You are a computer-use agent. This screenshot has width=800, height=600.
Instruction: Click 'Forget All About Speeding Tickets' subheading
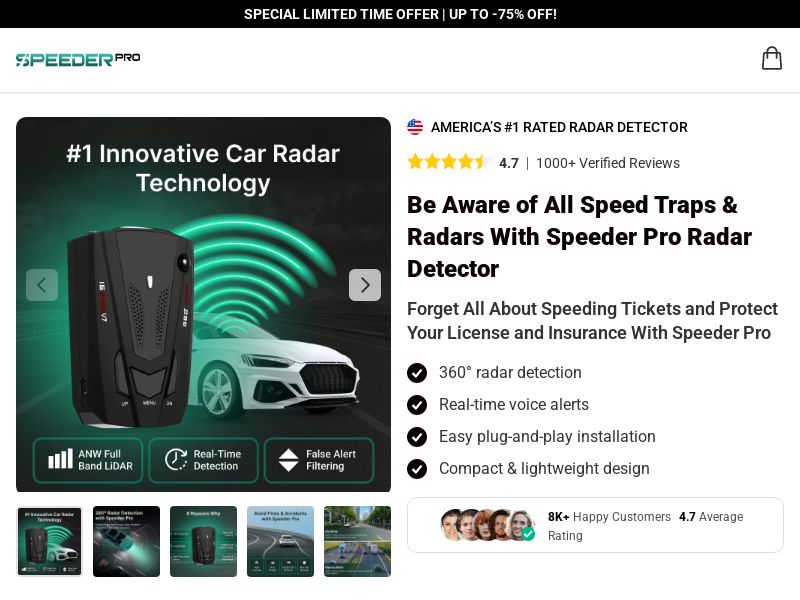[x=592, y=321]
